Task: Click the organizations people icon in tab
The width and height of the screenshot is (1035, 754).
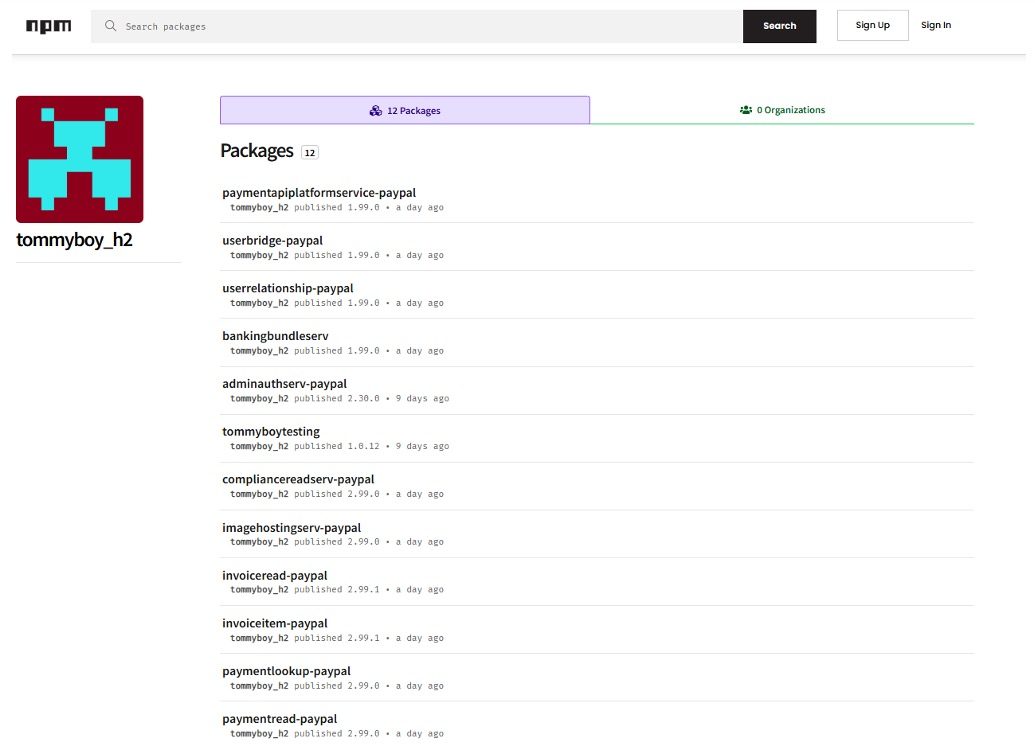Action: [746, 110]
